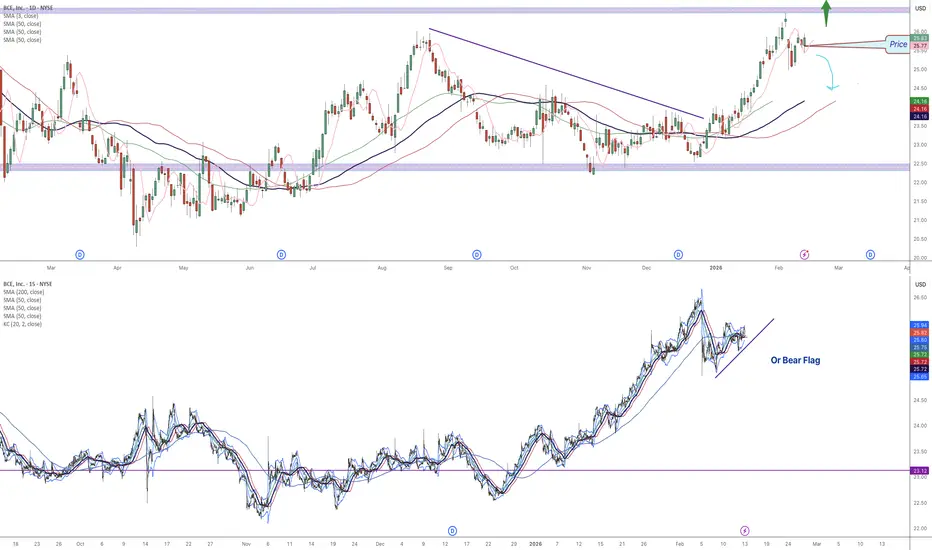The image size is (932, 550).
Task: Click the Nov label on 15-minute time axis
Action: 247,543
